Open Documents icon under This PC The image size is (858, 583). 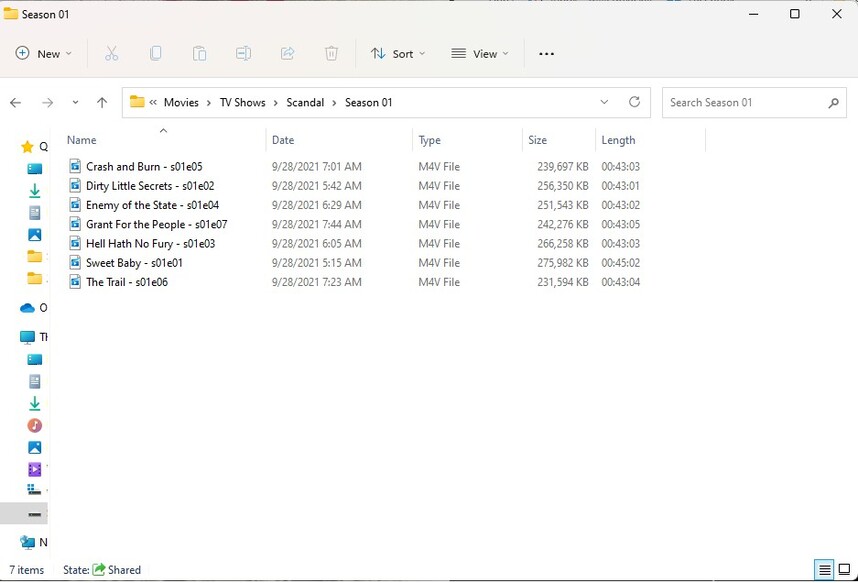tap(34, 381)
